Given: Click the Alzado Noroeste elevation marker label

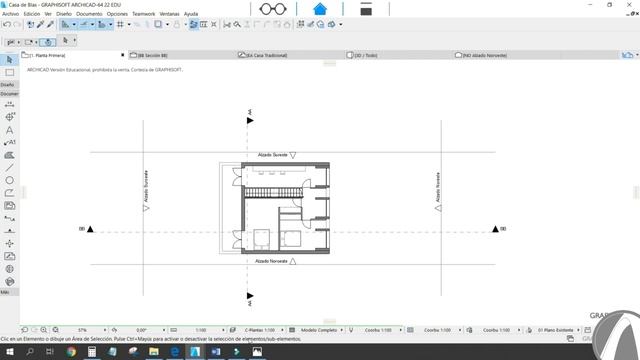Looking at the screenshot, I should (x=271, y=261).
